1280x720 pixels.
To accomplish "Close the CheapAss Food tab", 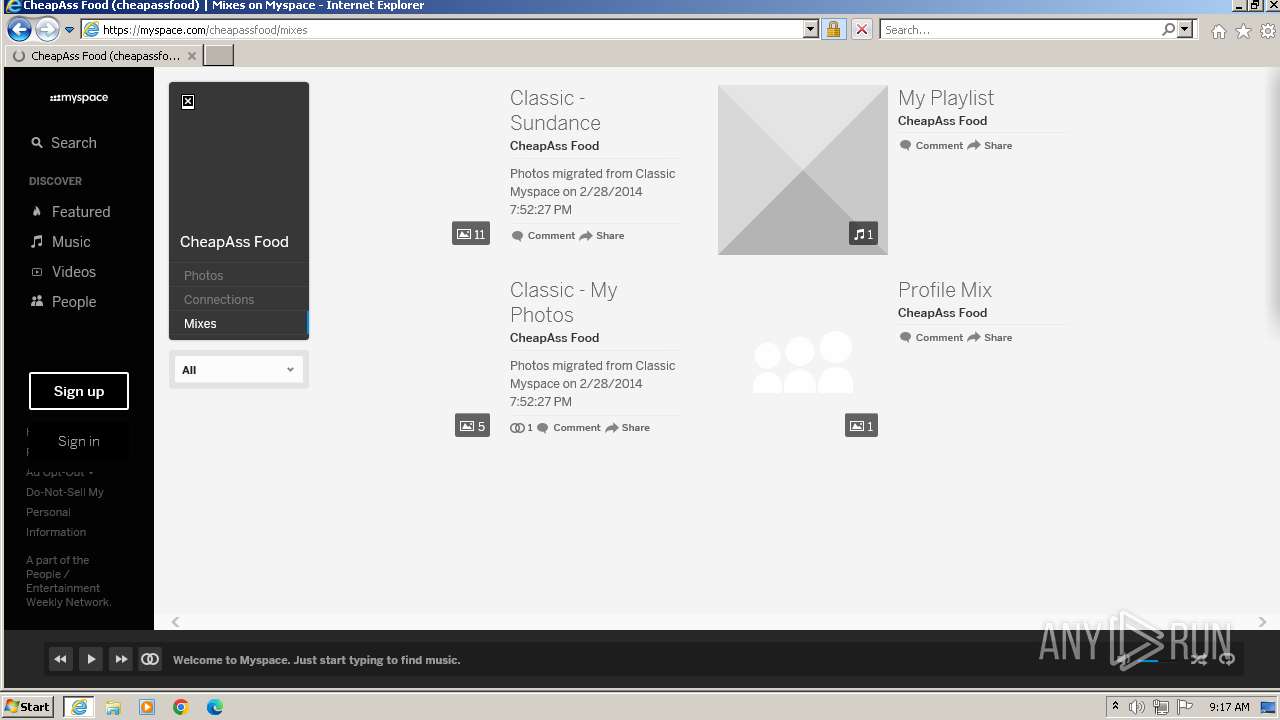I will pyautogui.click(x=192, y=56).
